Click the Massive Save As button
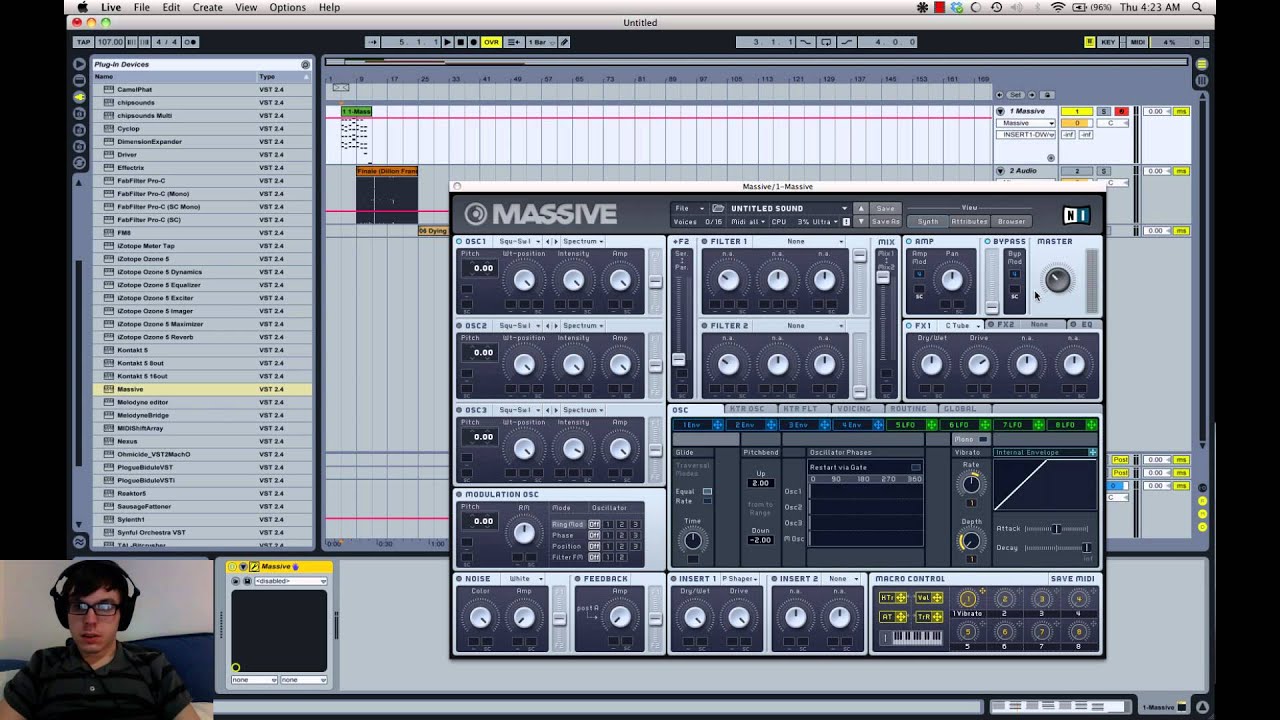 click(885, 221)
